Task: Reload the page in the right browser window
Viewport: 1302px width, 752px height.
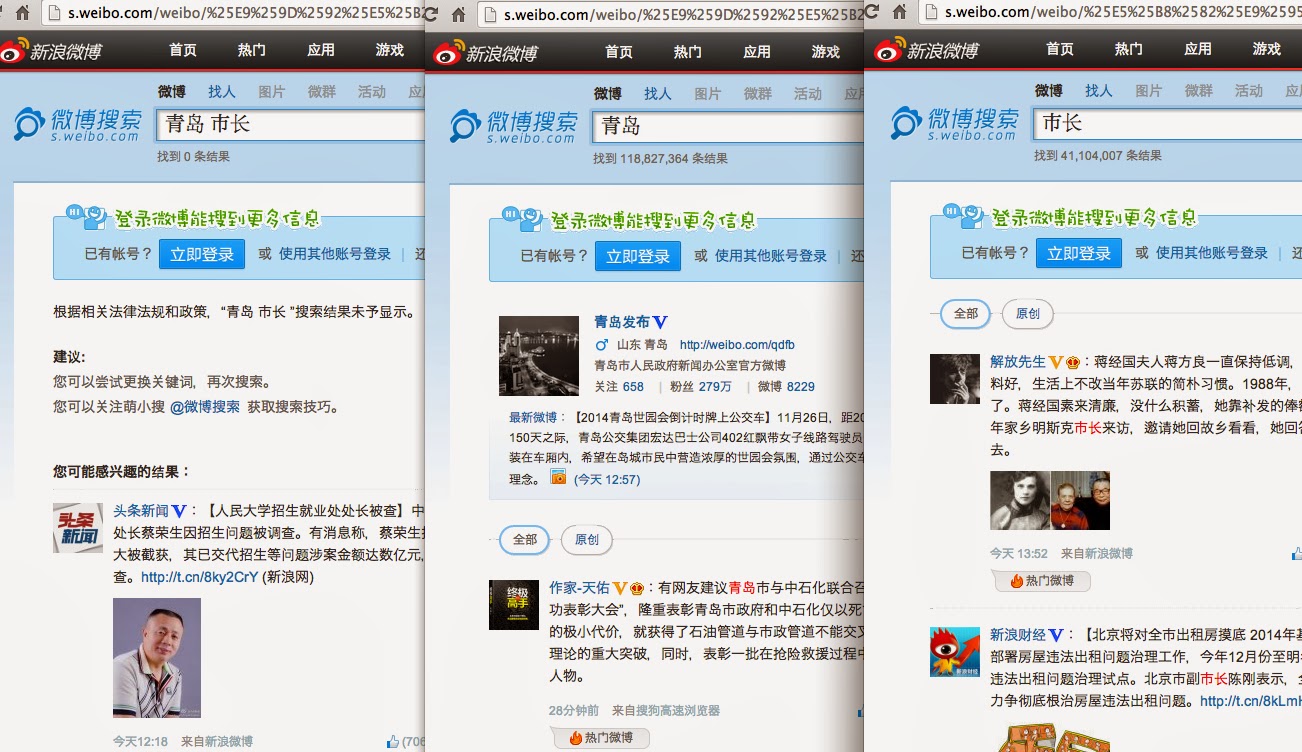Action: click(x=871, y=13)
